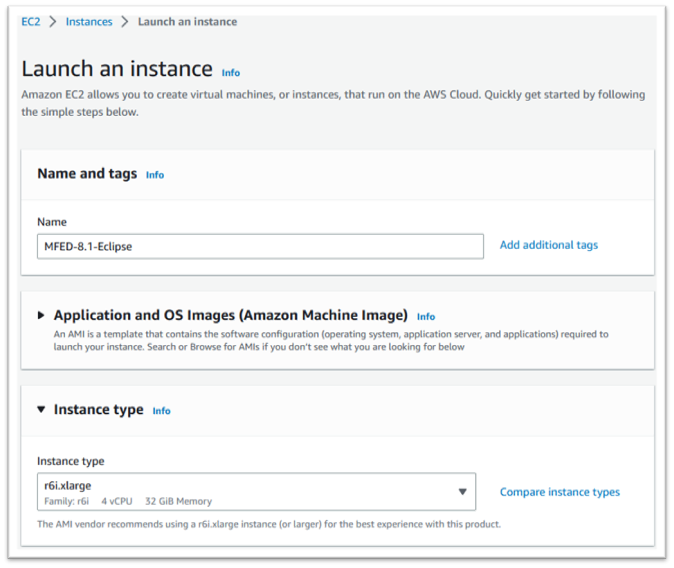View Info beside the Instance type heading

pyautogui.click(x=162, y=411)
